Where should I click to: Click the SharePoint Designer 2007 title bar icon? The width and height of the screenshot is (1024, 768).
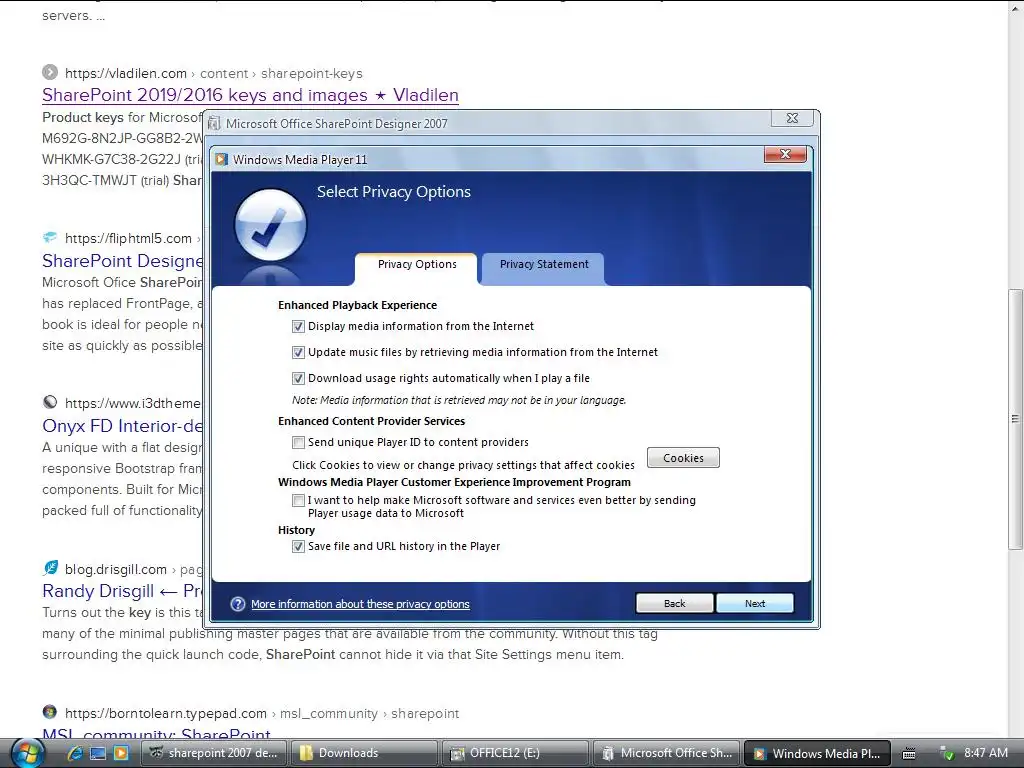214,123
